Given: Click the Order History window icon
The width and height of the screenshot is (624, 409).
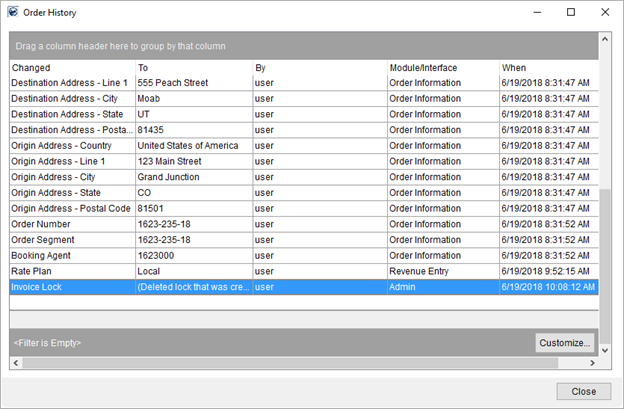Looking at the screenshot, I should 12,13.
